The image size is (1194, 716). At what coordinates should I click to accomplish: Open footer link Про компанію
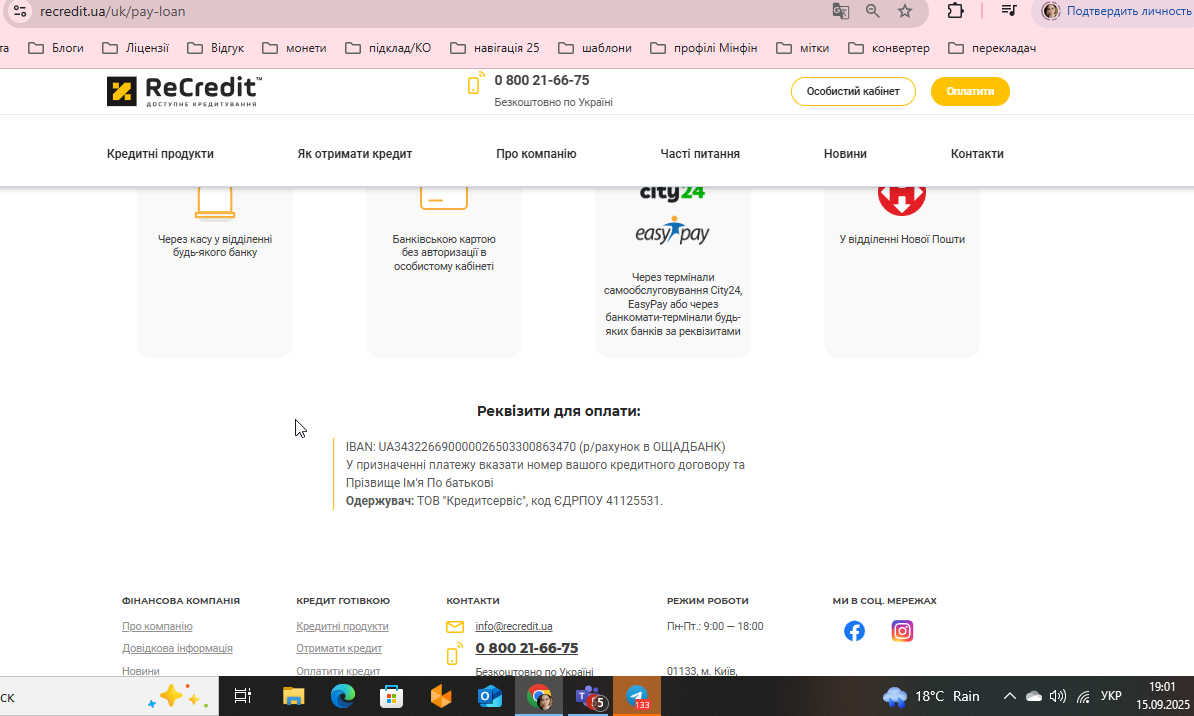coord(157,626)
